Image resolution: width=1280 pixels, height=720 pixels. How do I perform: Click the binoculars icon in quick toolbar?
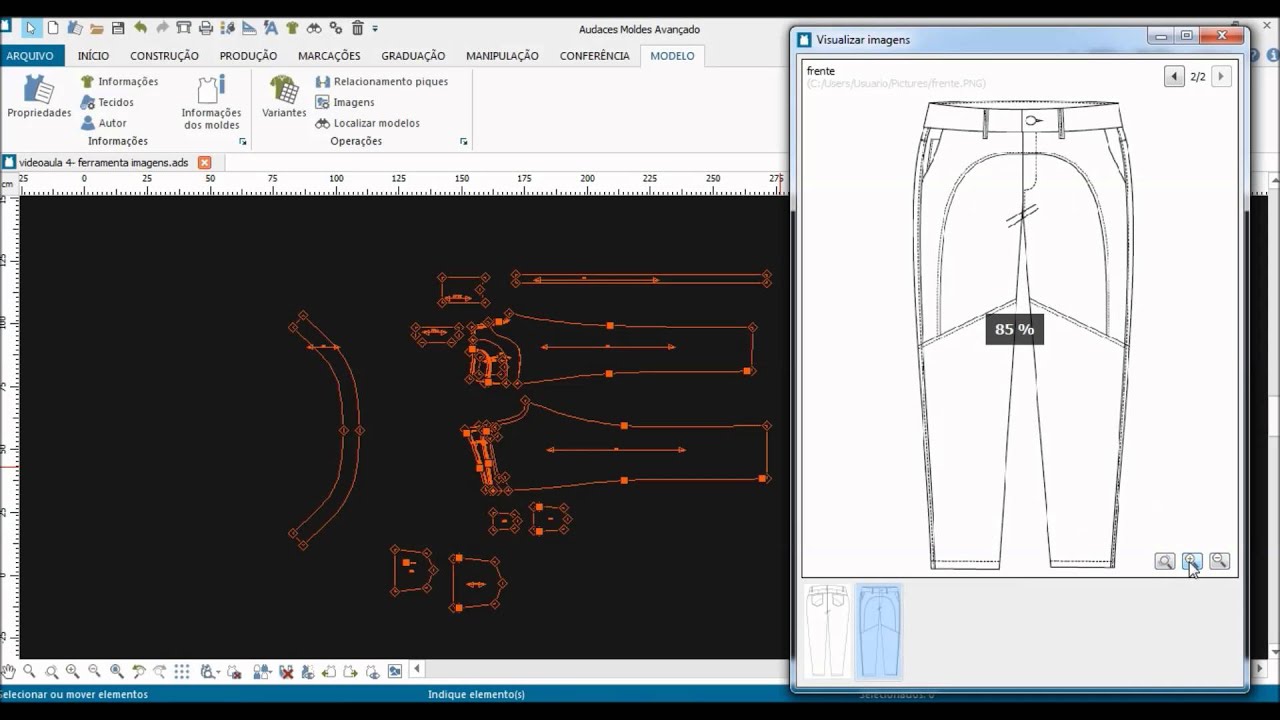click(314, 28)
